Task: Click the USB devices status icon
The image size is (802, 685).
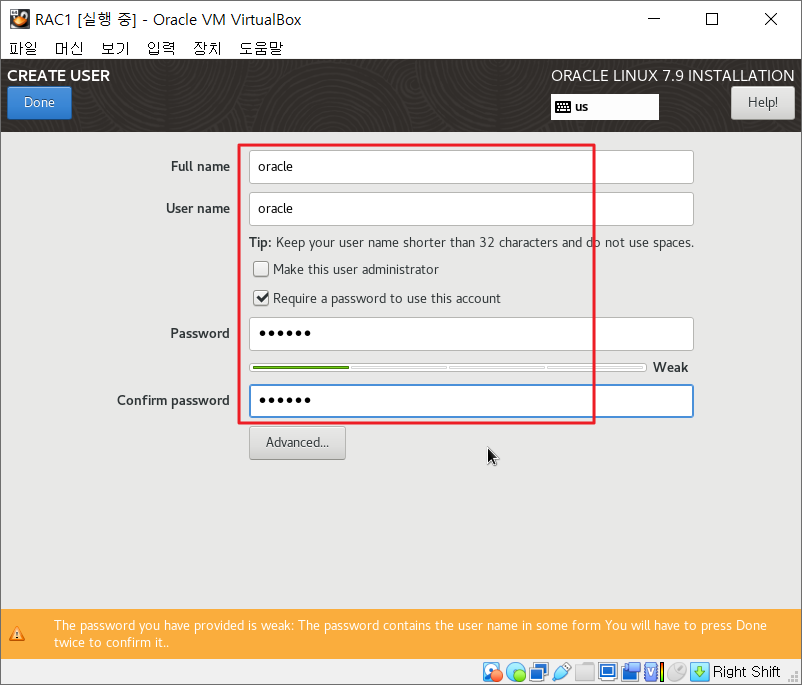Action: (562, 672)
